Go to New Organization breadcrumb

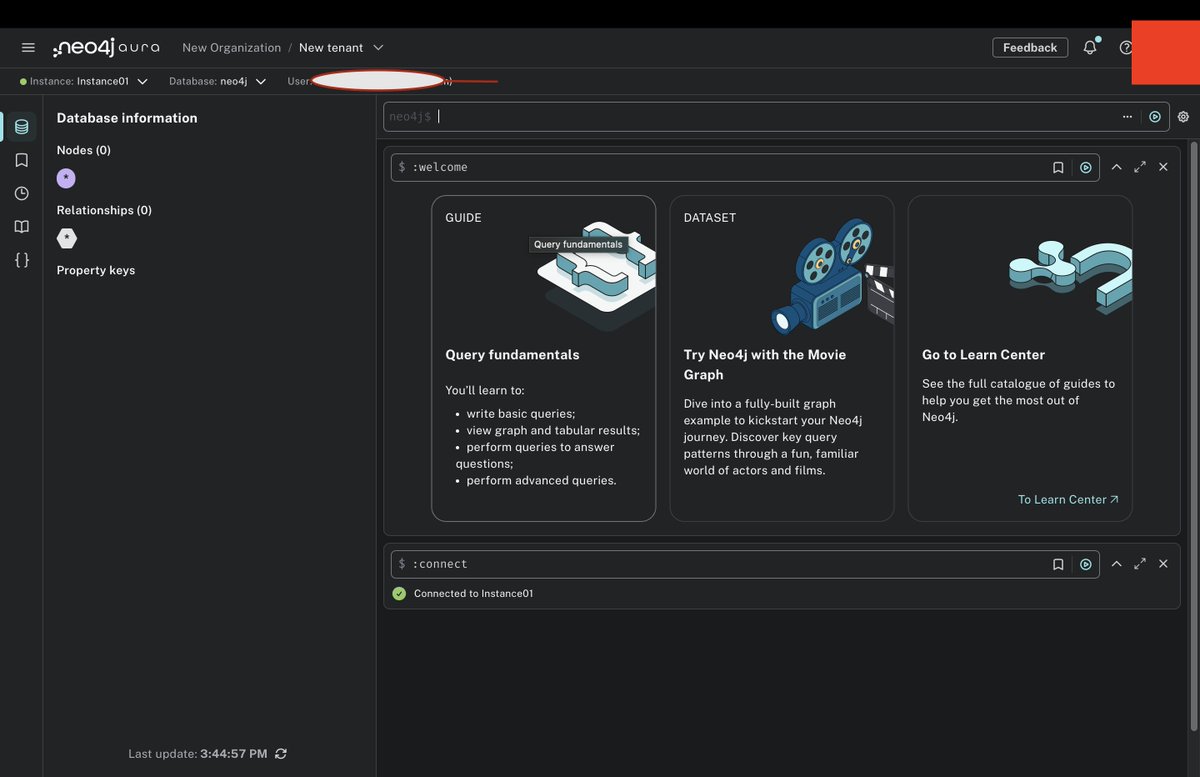tap(231, 47)
